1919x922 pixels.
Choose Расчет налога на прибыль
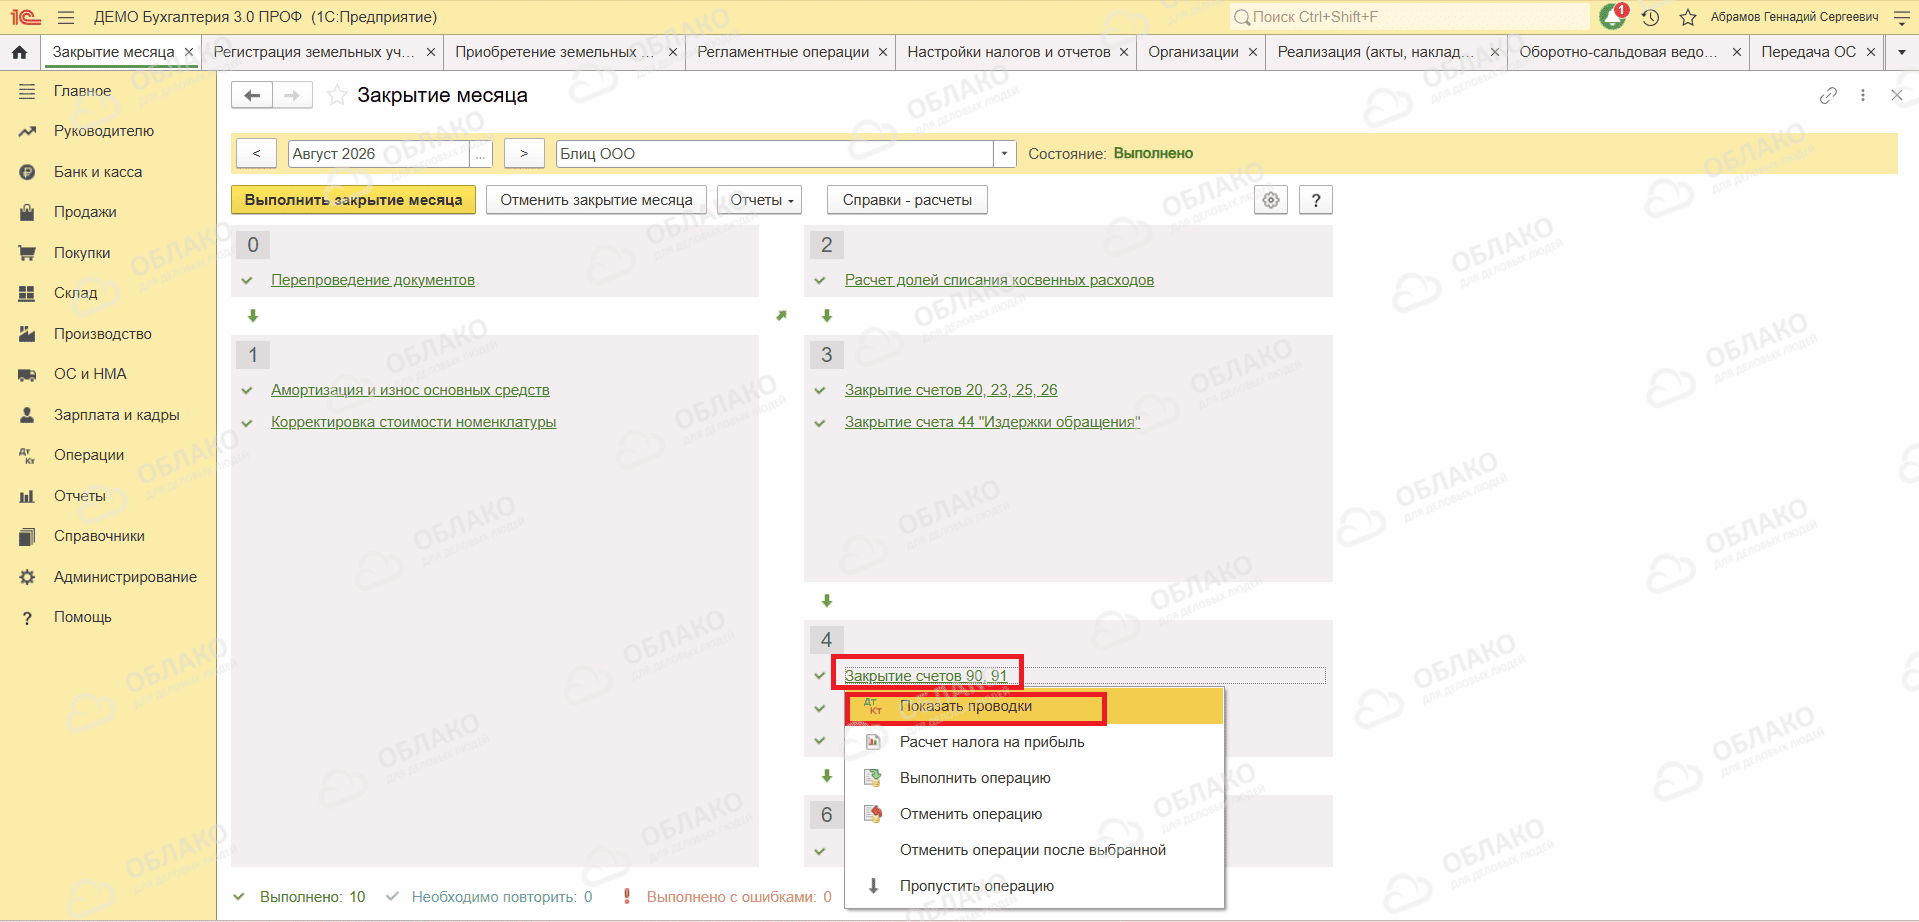point(1034,742)
